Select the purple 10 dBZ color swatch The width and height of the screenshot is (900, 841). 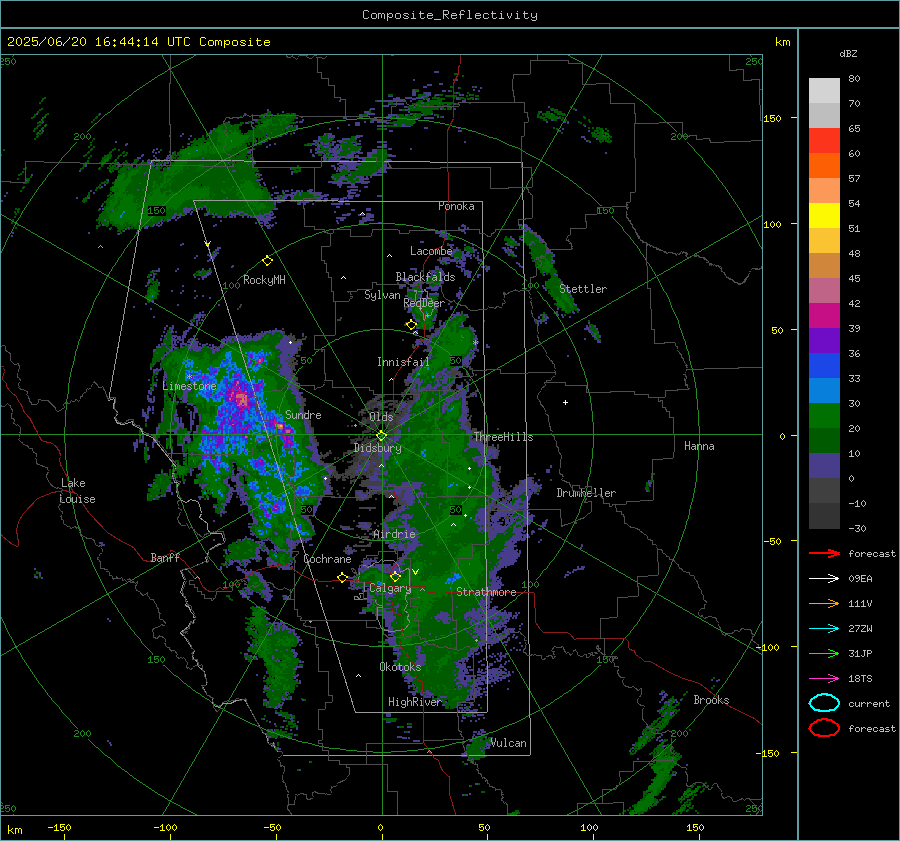click(x=824, y=465)
